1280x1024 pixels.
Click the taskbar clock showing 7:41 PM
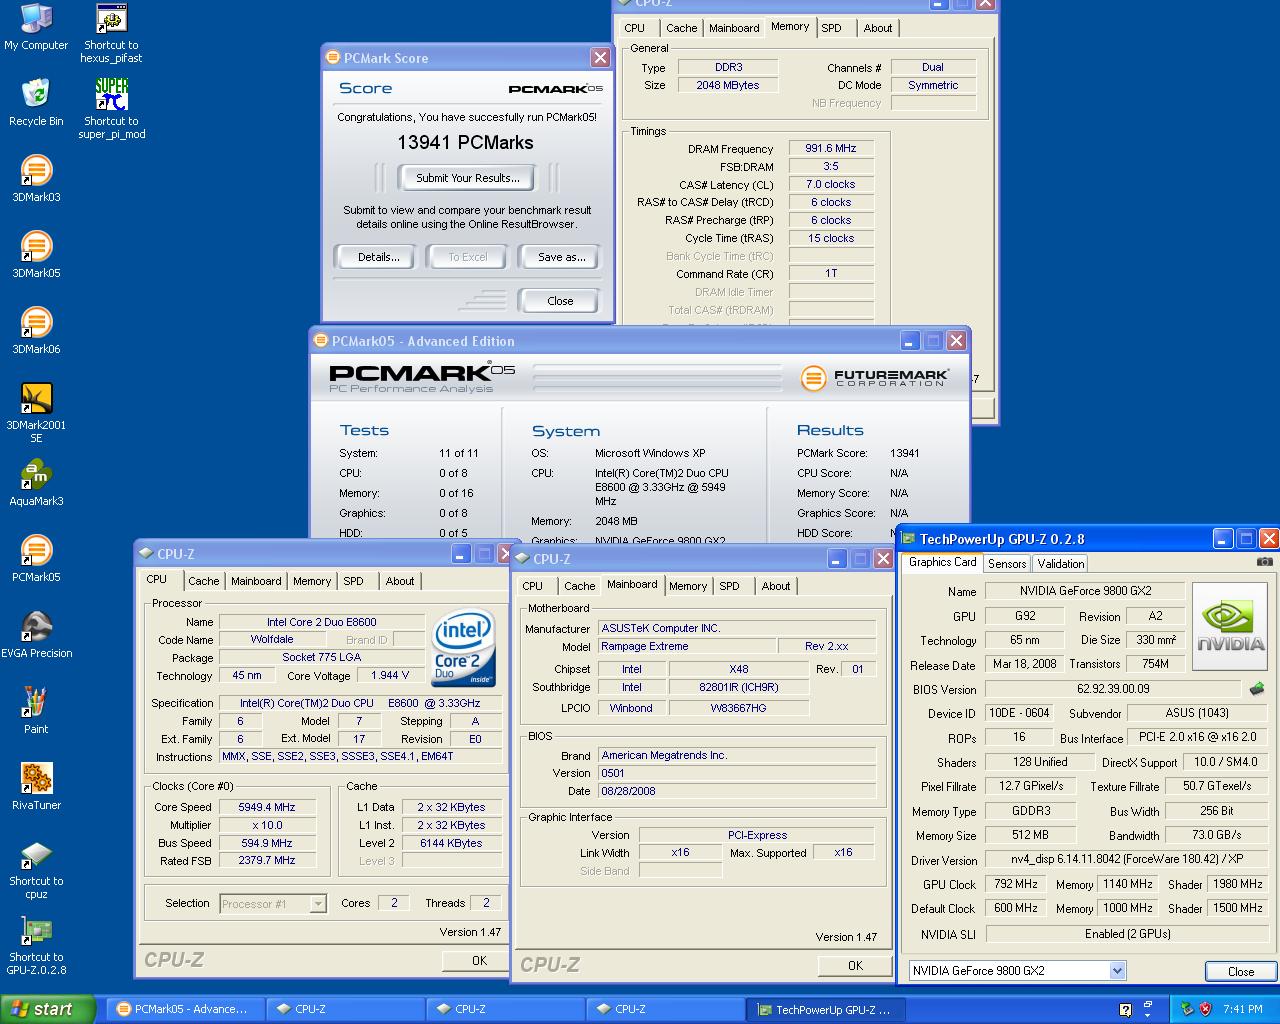coord(1243,1009)
